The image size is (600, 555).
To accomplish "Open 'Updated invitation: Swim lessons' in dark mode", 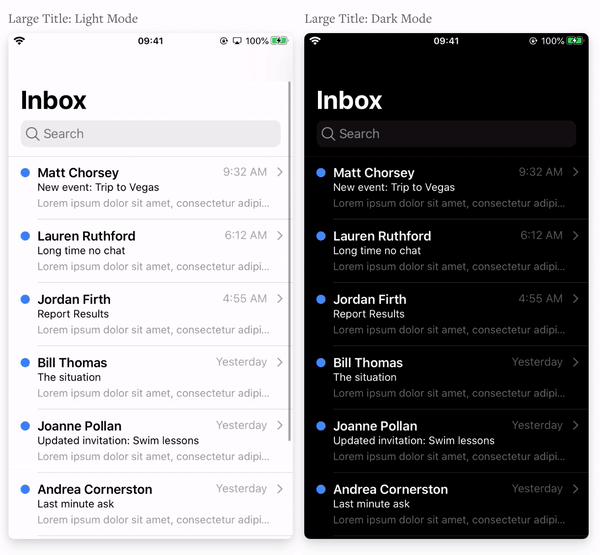I will pos(414,441).
